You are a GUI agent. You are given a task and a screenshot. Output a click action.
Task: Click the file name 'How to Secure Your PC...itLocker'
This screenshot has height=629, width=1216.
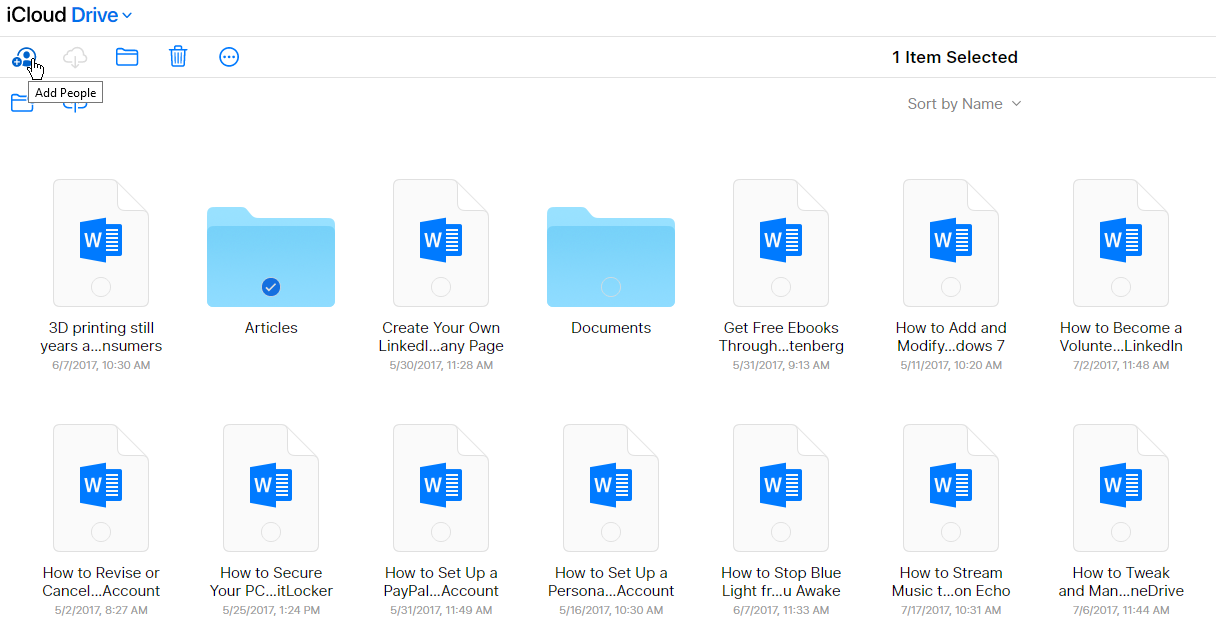point(271,582)
